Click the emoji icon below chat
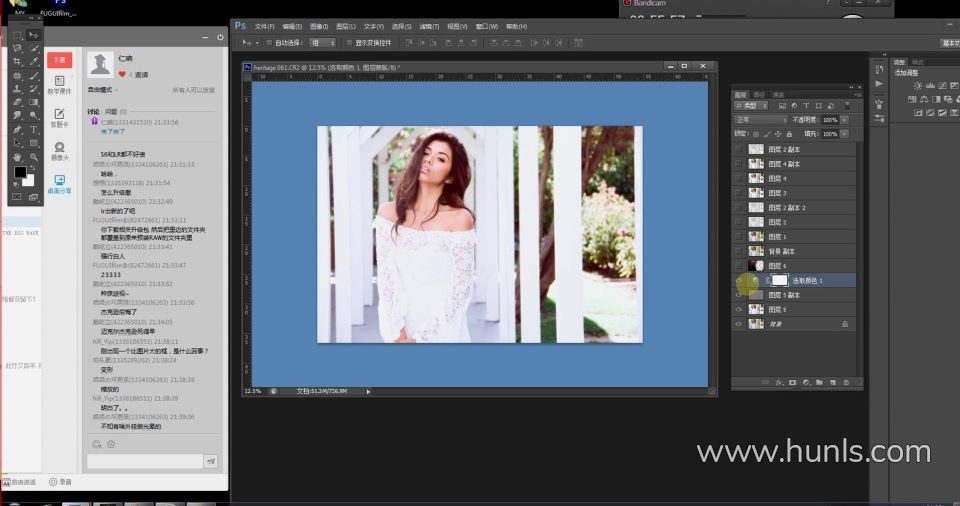The image size is (960, 506). click(x=96, y=444)
